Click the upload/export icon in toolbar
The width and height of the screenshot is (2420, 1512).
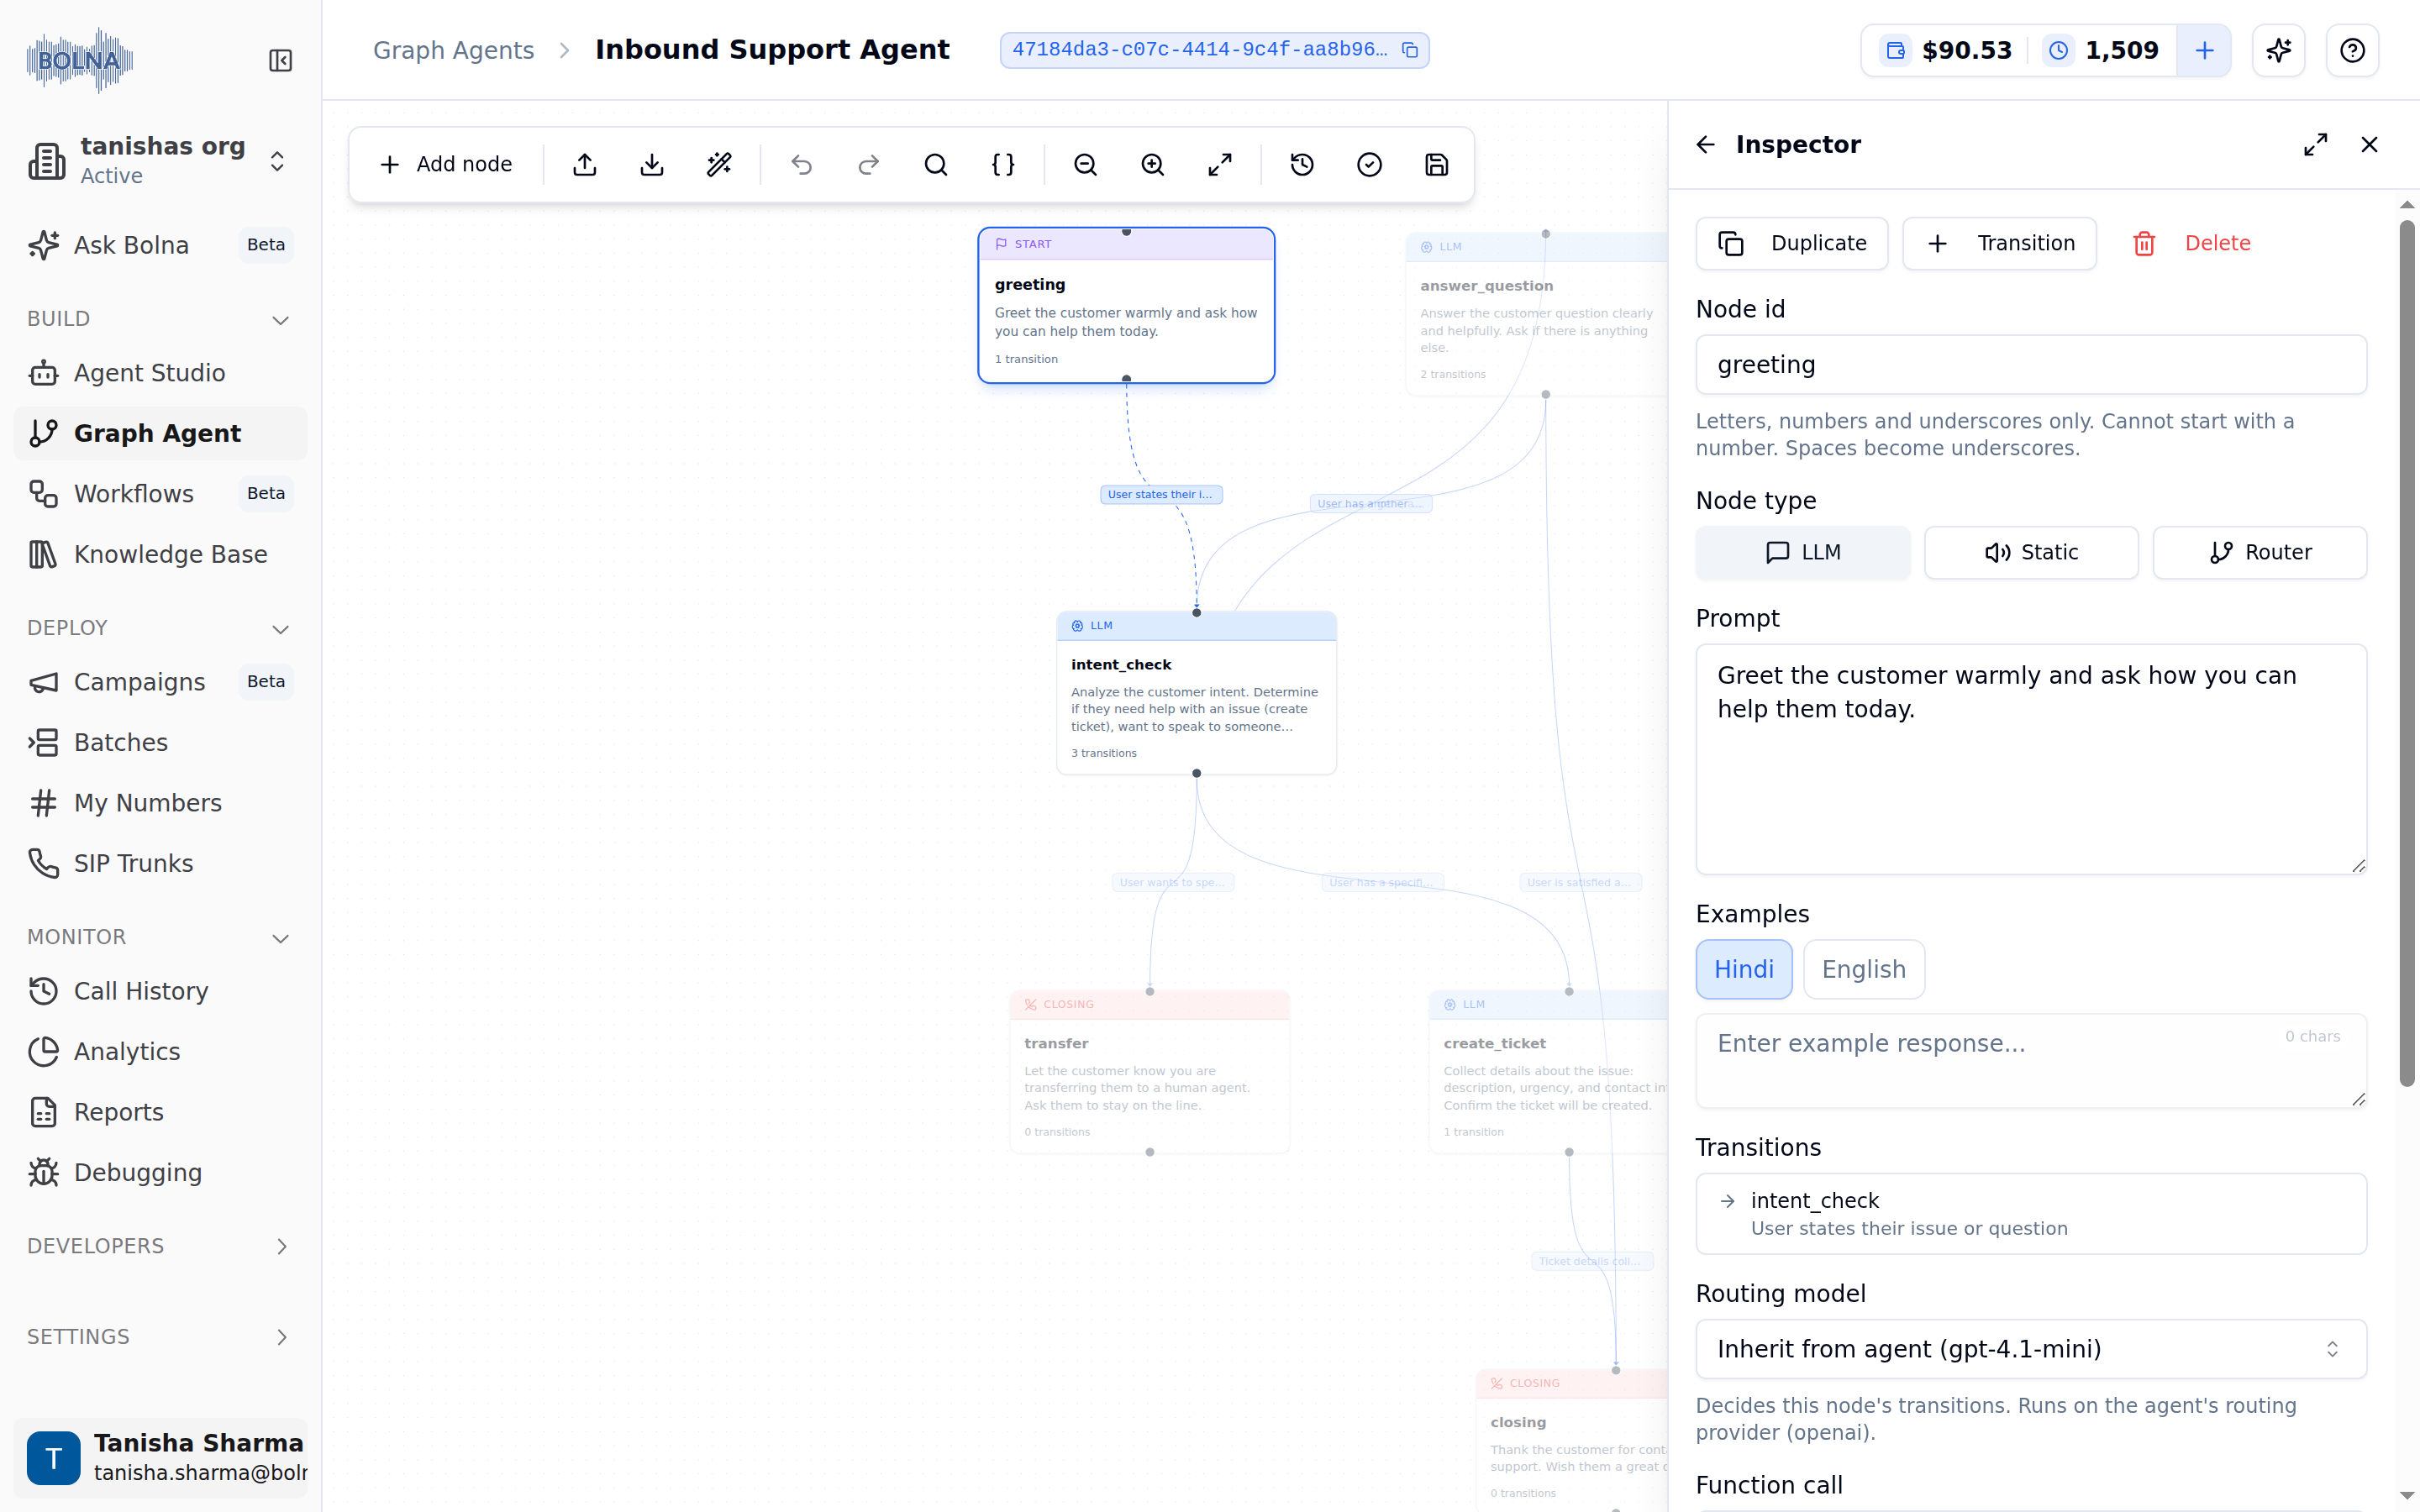(585, 165)
